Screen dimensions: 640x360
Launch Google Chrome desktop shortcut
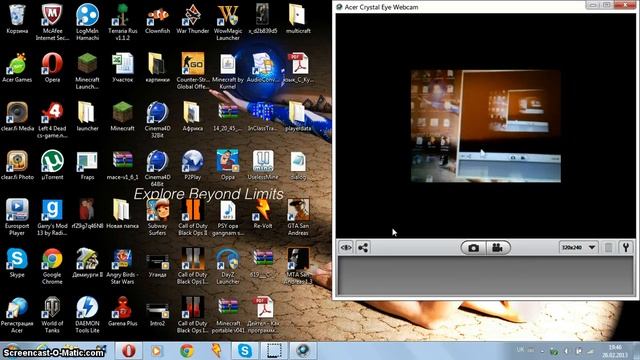[x=52, y=266]
